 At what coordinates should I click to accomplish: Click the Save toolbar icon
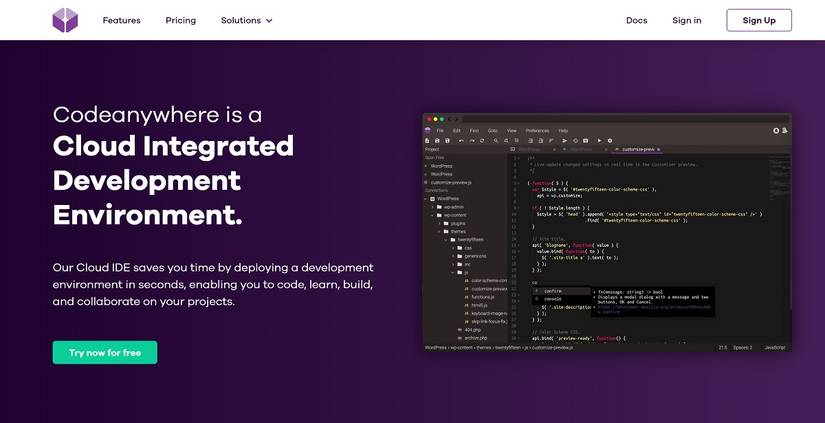pyautogui.click(x=437, y=140)
